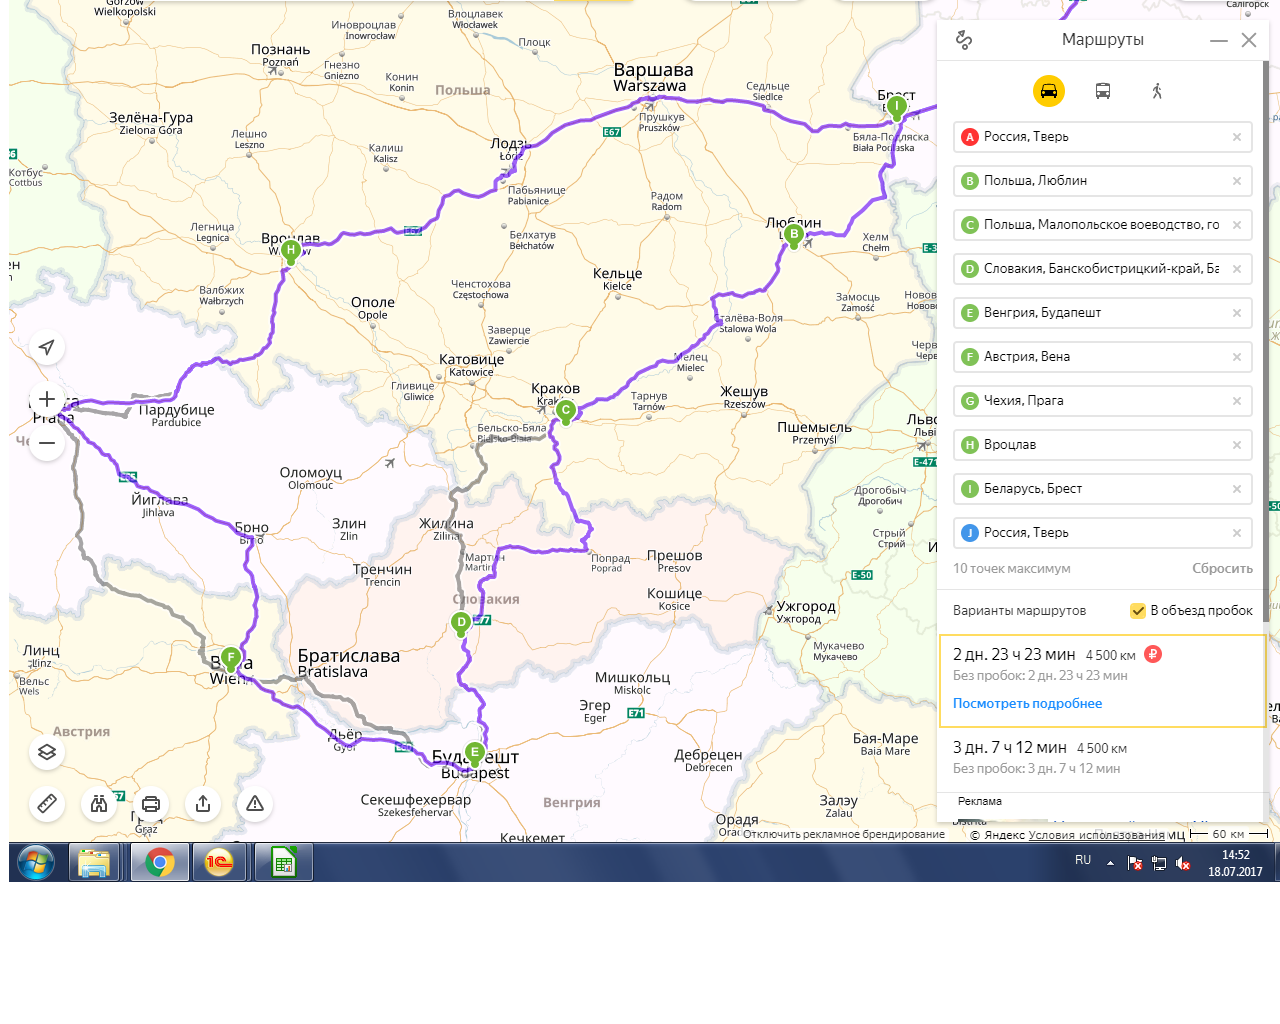Remove waypoint I Беларусь, Брест
The height and width of the screenshot is (1024, 1280).
click(x=1237, y=489)
